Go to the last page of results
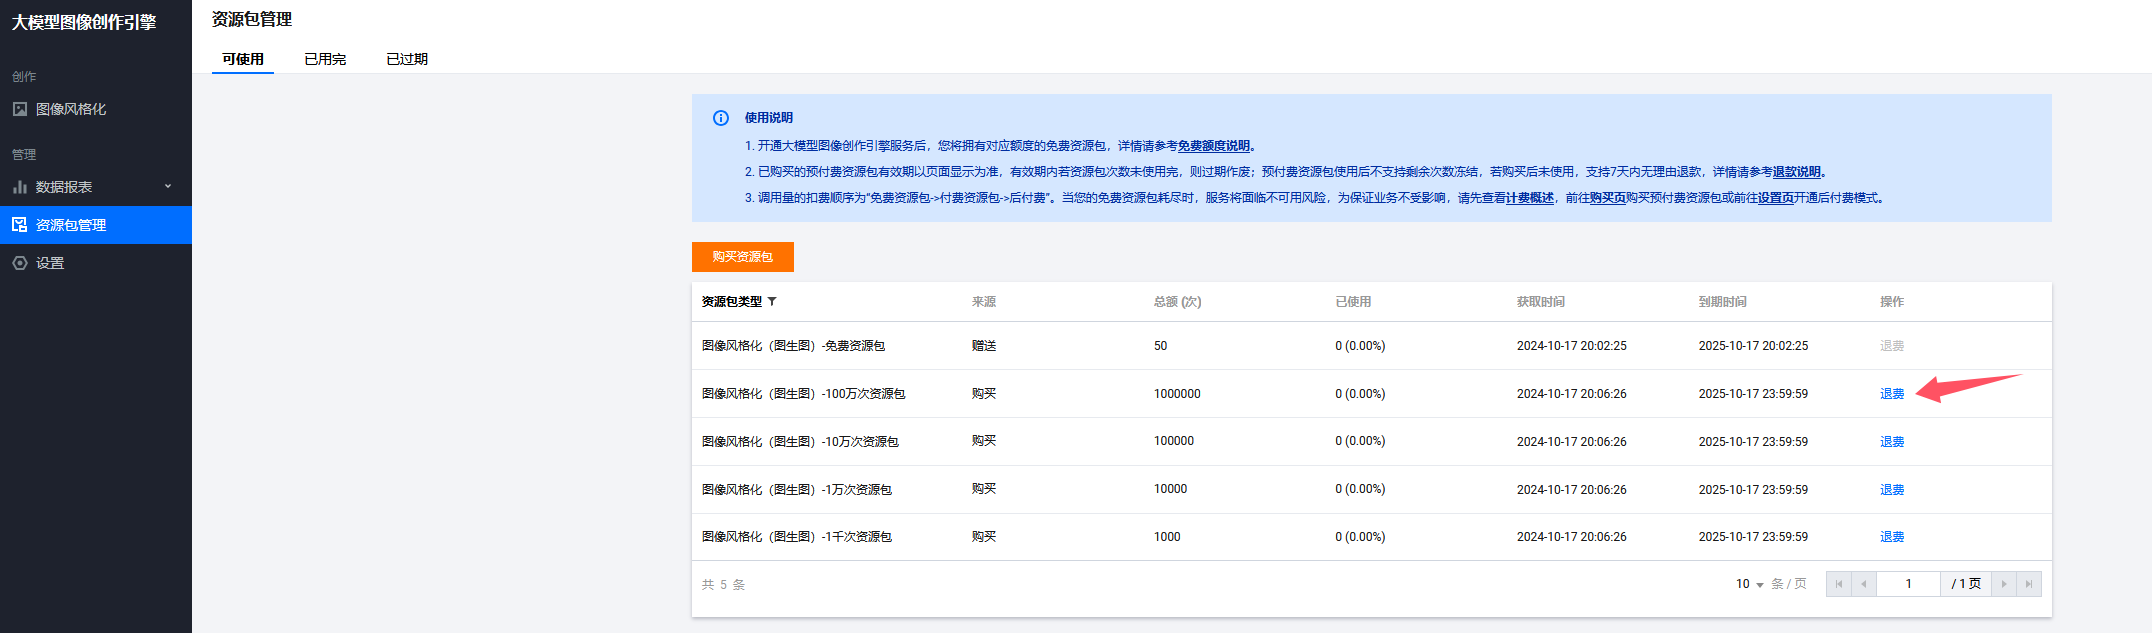2152x633 pixels. pyautogui.click(x=2029, y=584)
